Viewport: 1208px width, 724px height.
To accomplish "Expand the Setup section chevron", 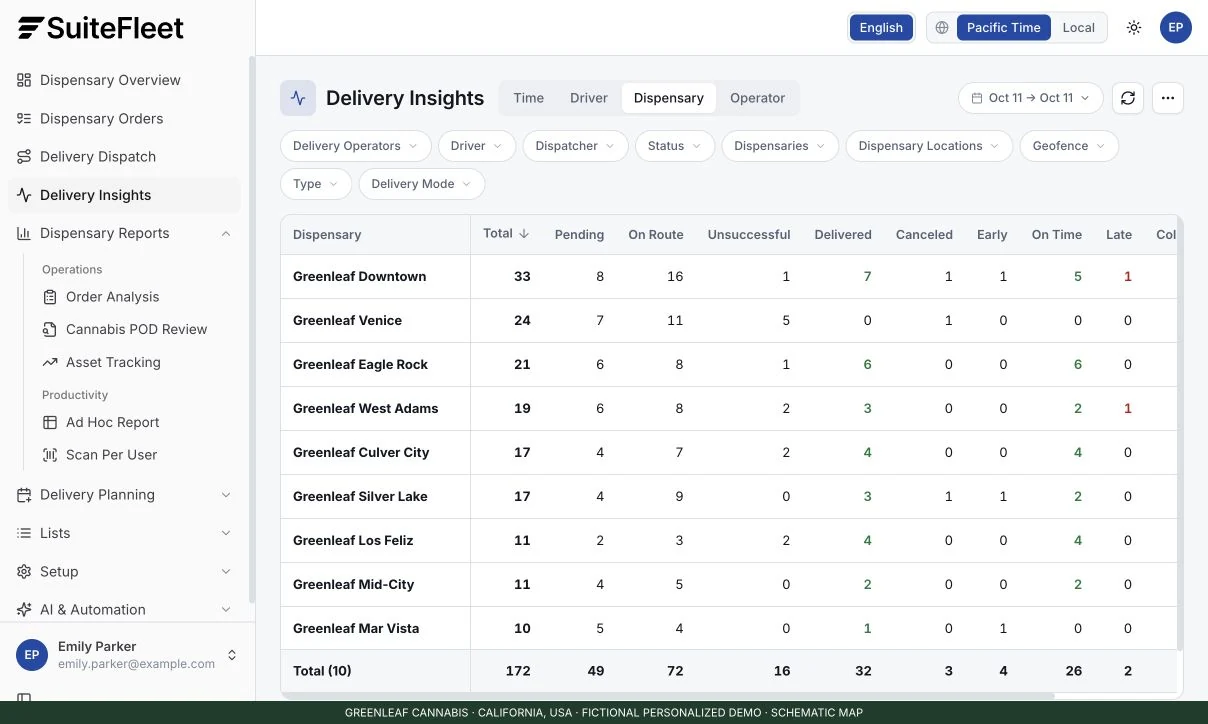I will point(226,571).
